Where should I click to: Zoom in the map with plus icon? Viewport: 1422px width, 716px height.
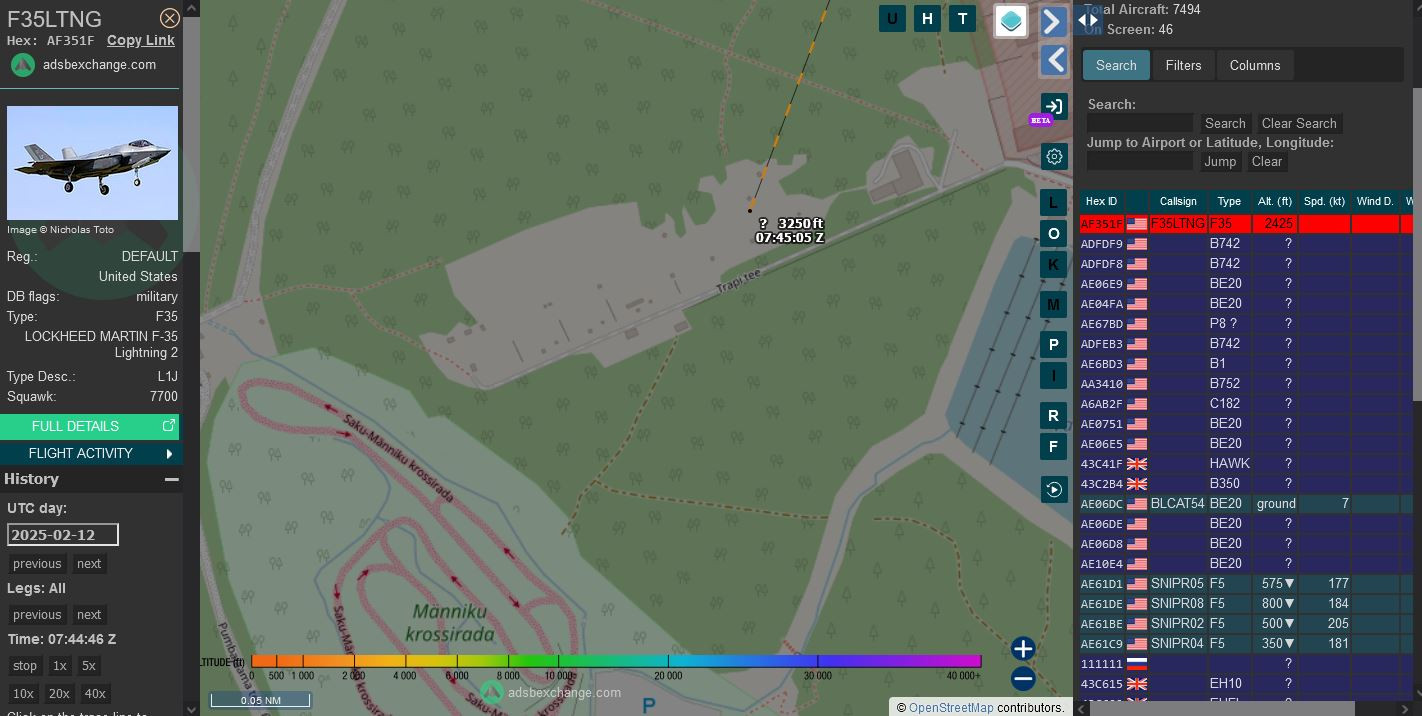1022,649
